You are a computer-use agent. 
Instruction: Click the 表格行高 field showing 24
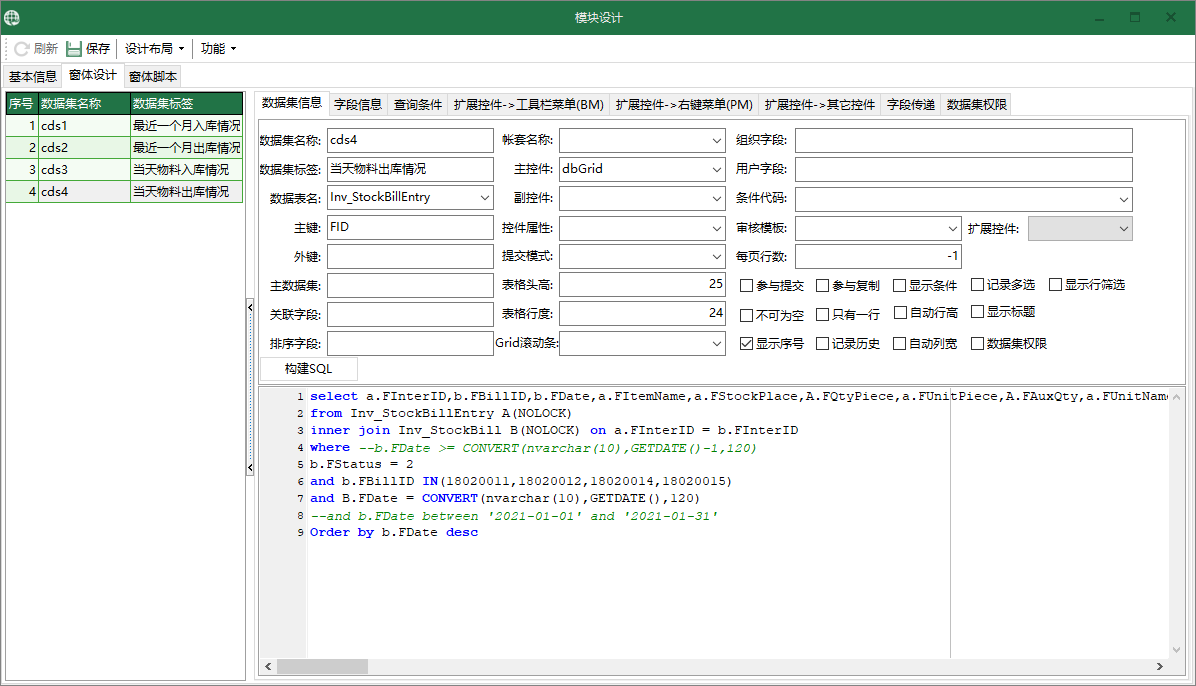[642, 314]
